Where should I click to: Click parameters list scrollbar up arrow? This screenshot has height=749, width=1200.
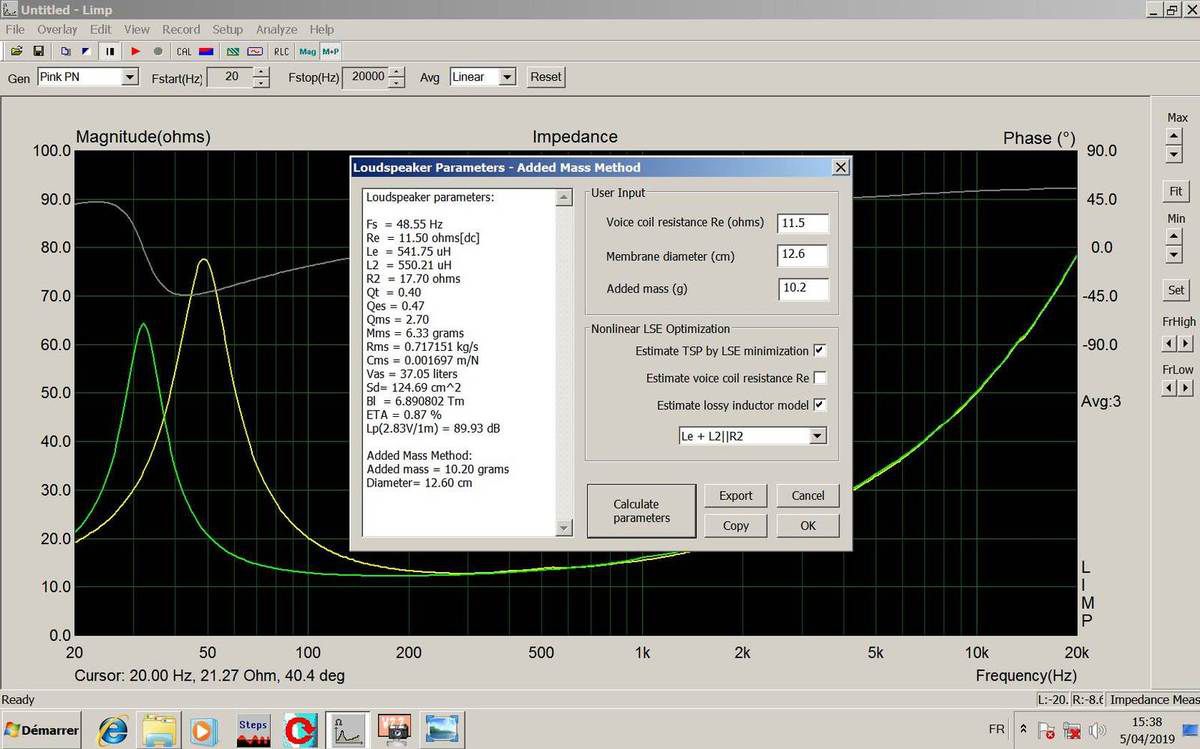(x=564, y=197)
